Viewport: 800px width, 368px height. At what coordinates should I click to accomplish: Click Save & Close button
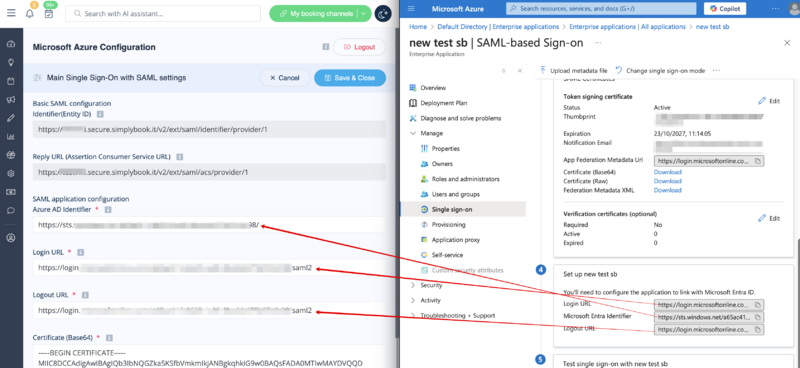click(349, 78)
